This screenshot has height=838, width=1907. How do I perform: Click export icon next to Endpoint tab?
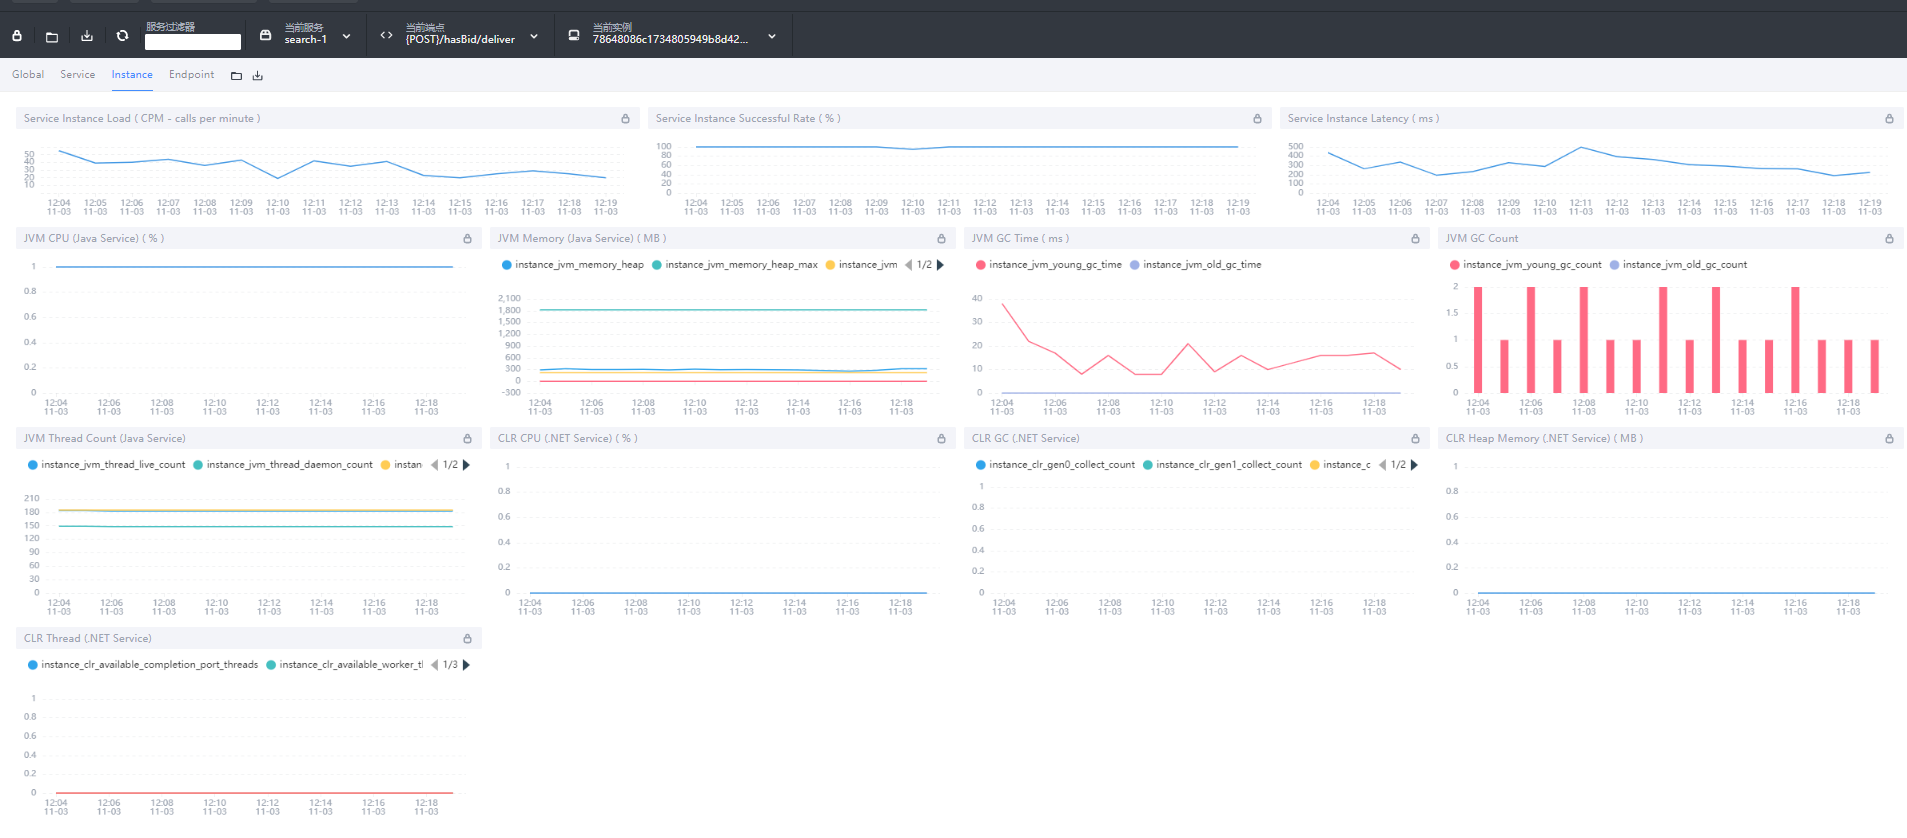pos(257,76)
